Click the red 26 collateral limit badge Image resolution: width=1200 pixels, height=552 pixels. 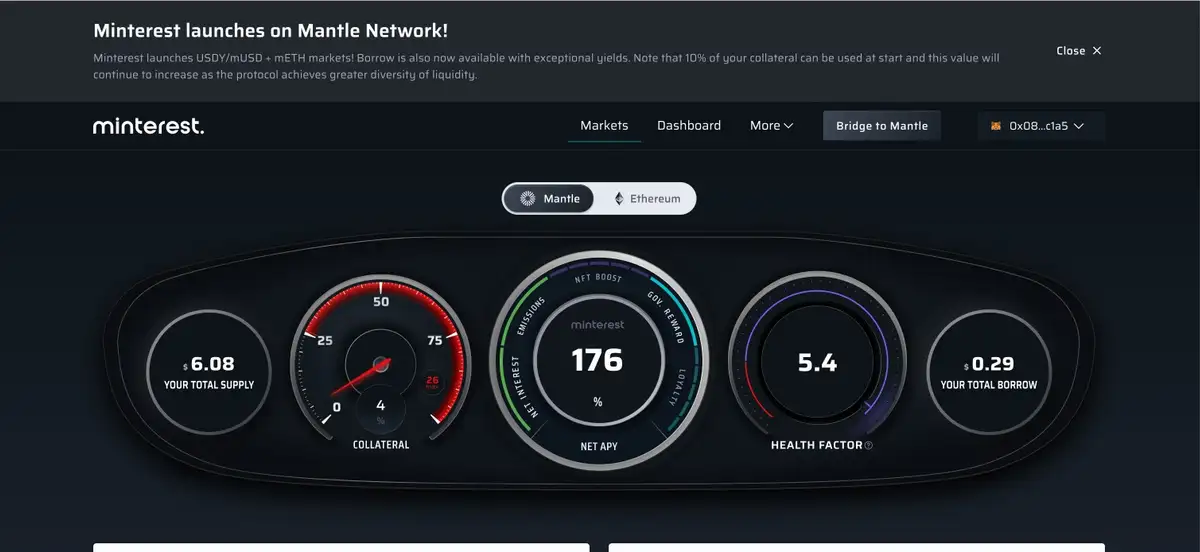[433, 381]
